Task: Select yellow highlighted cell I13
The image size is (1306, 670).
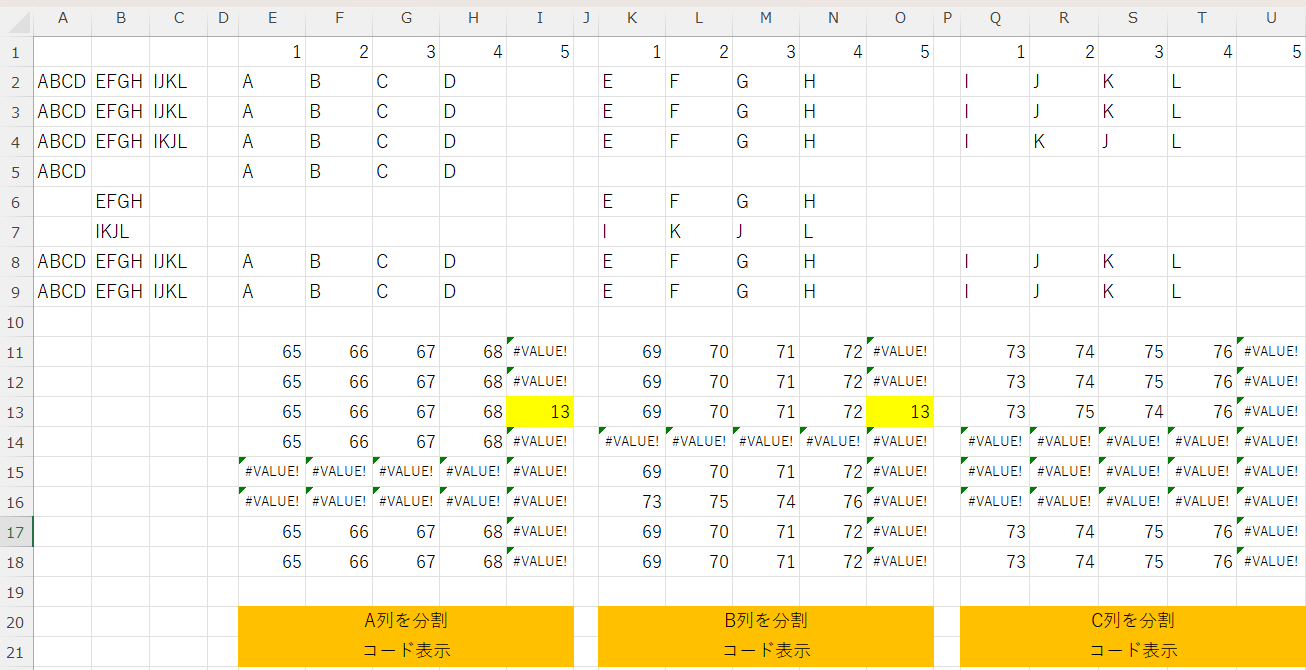Action: pos(540,412)
